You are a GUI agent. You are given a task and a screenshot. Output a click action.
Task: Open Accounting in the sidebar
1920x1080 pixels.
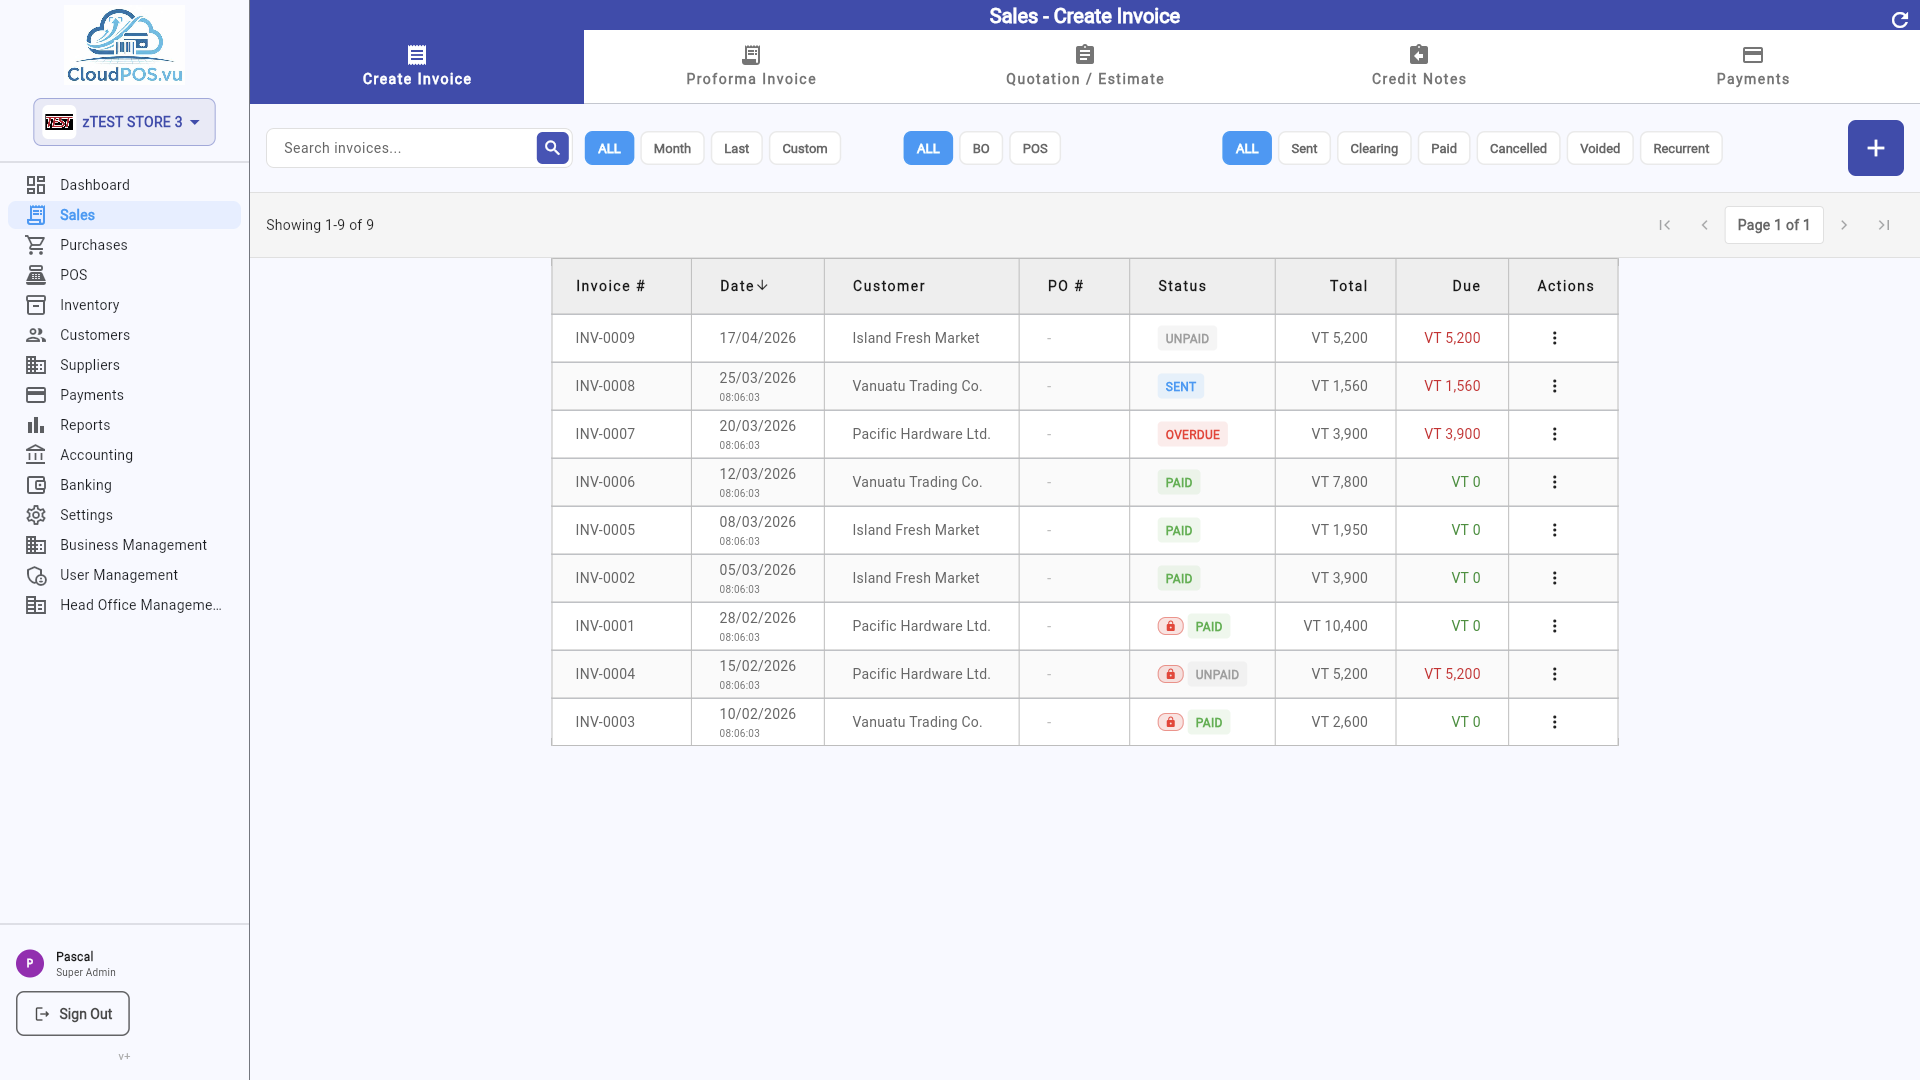point(124,455)
